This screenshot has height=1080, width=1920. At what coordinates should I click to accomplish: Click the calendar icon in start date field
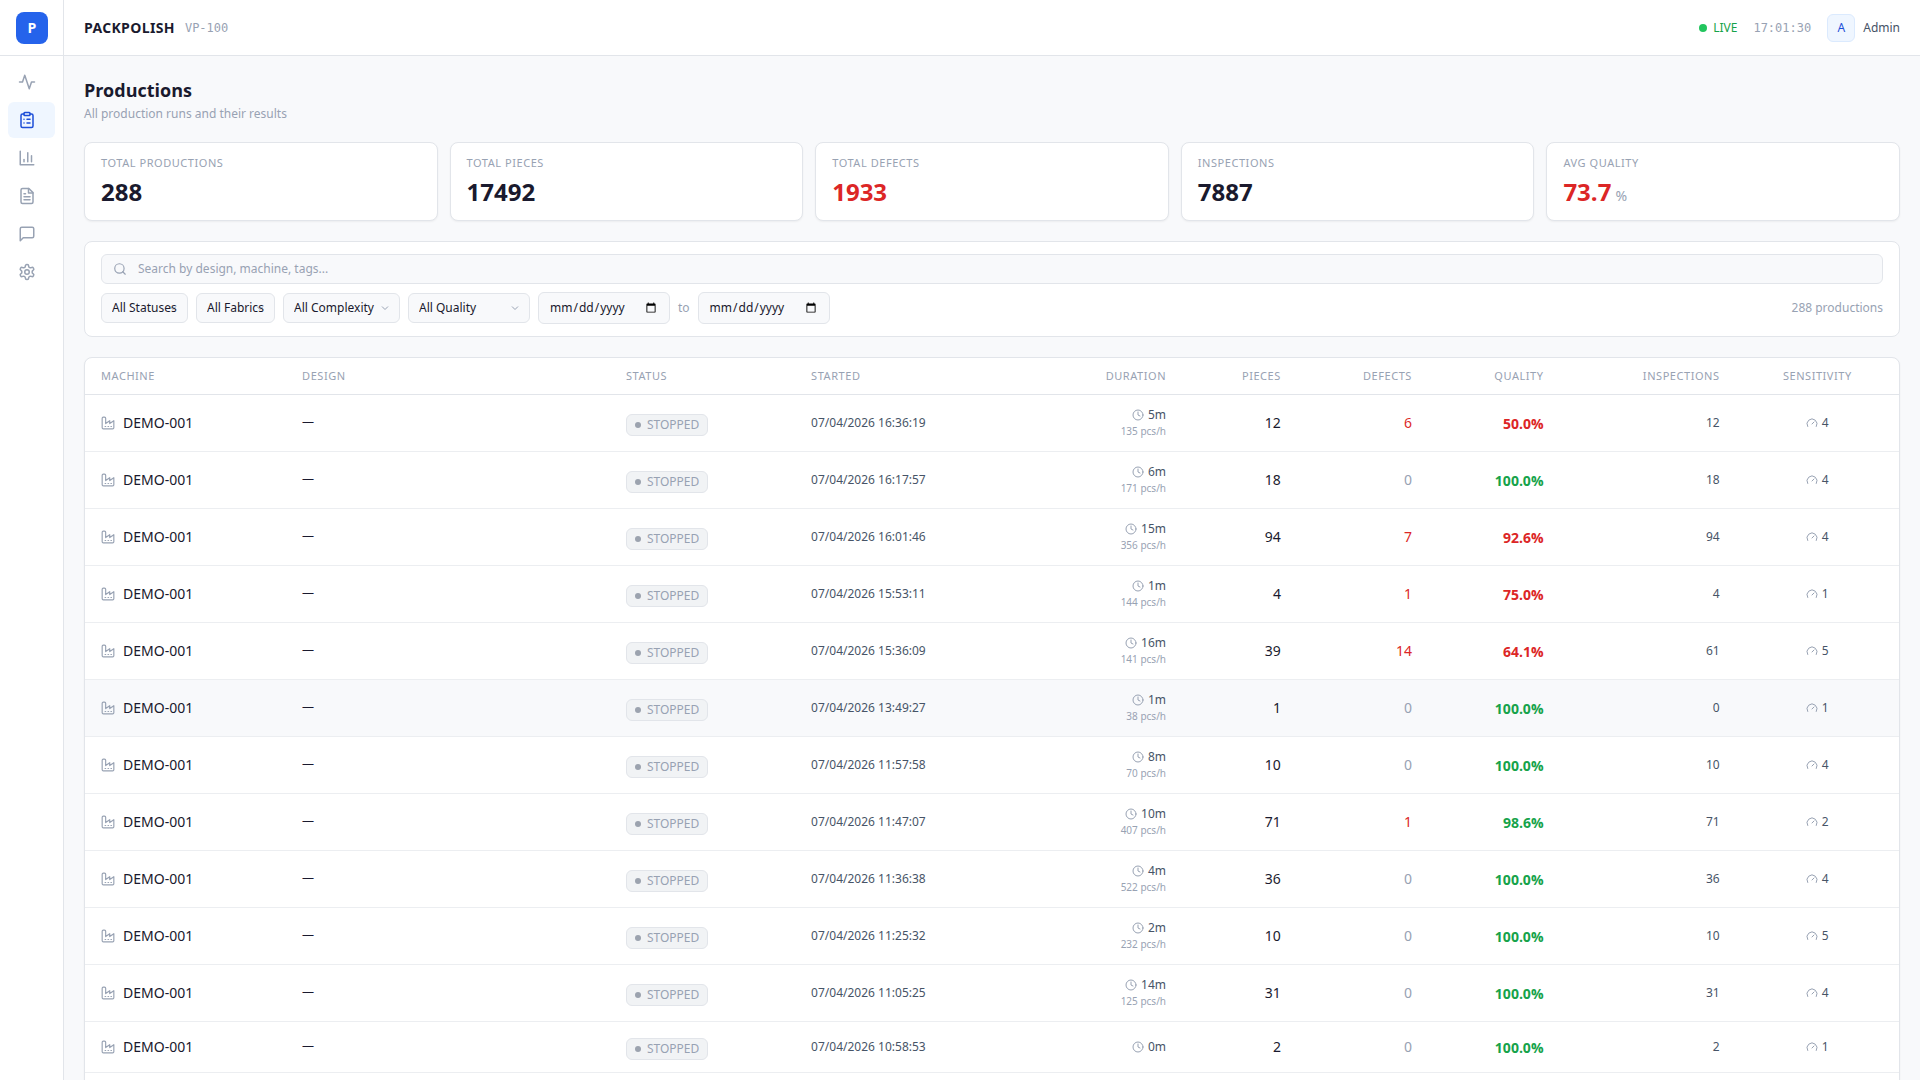click(x=651, y=308)
